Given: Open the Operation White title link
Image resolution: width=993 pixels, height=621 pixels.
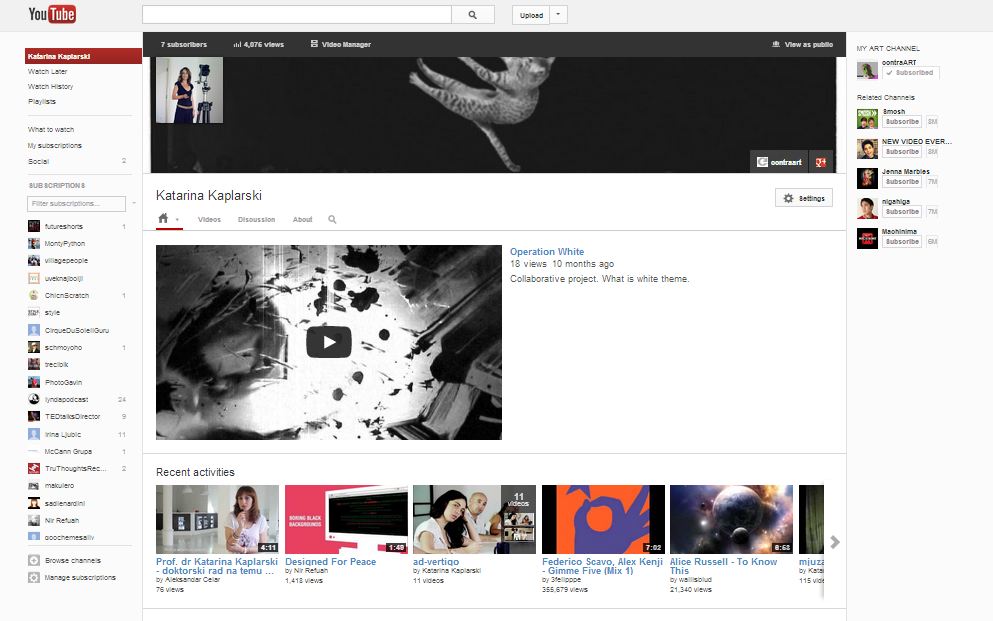Looking at the screenshot, I should [x=547, y=251].
